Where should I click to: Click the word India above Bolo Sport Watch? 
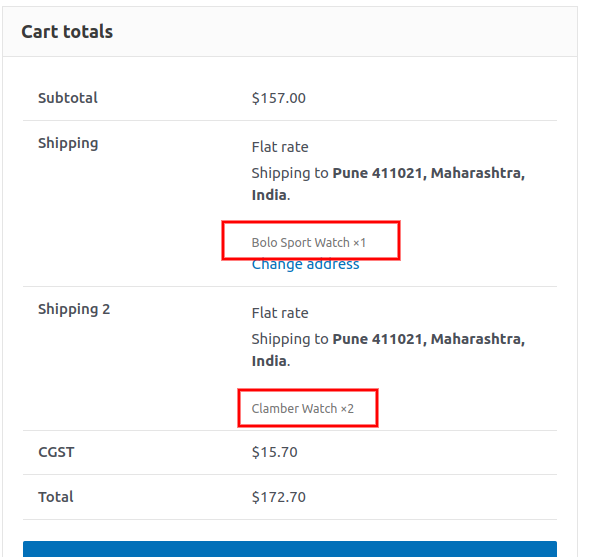tap(269, 195)
